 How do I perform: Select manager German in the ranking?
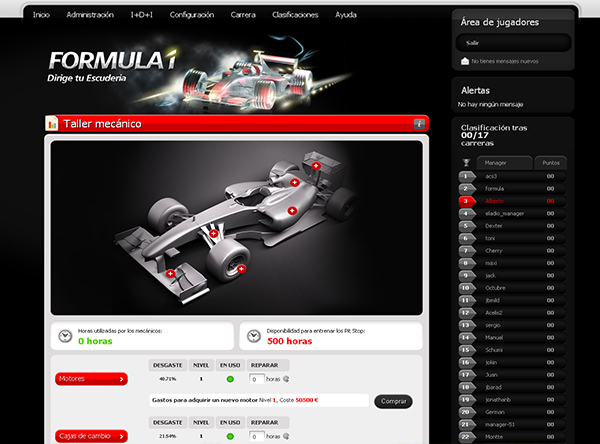tap(495, 412)
